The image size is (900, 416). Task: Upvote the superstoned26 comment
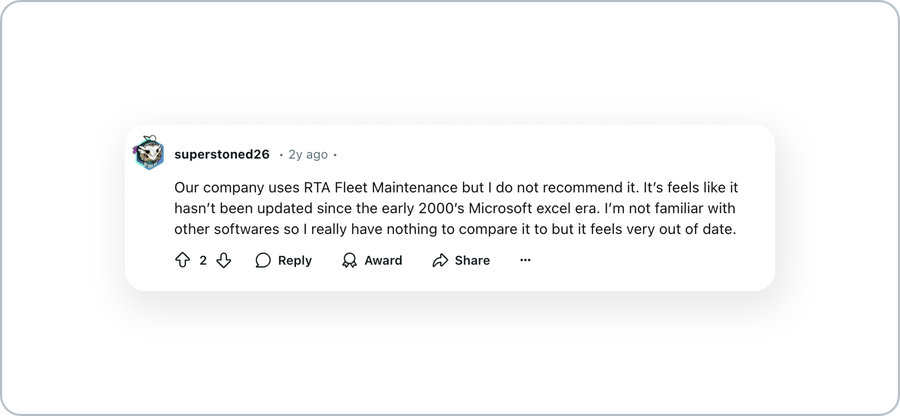click(182, 261)
